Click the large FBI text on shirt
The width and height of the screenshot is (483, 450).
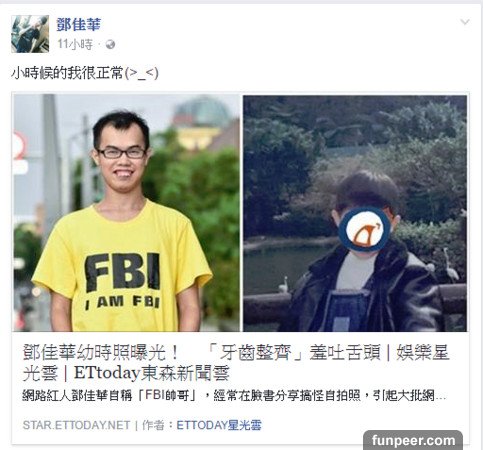(122, 272)
